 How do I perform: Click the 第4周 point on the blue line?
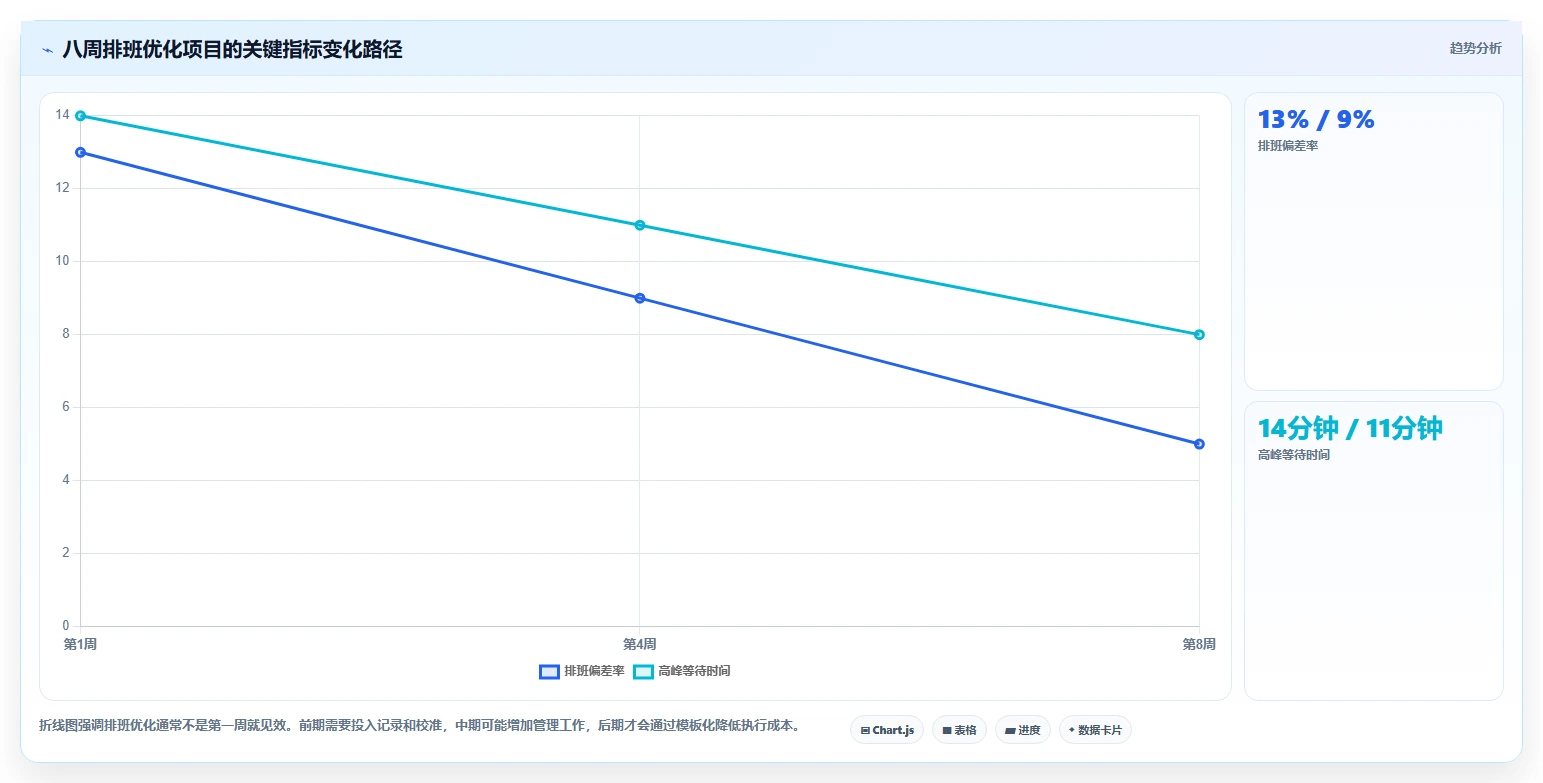[640, 298]
